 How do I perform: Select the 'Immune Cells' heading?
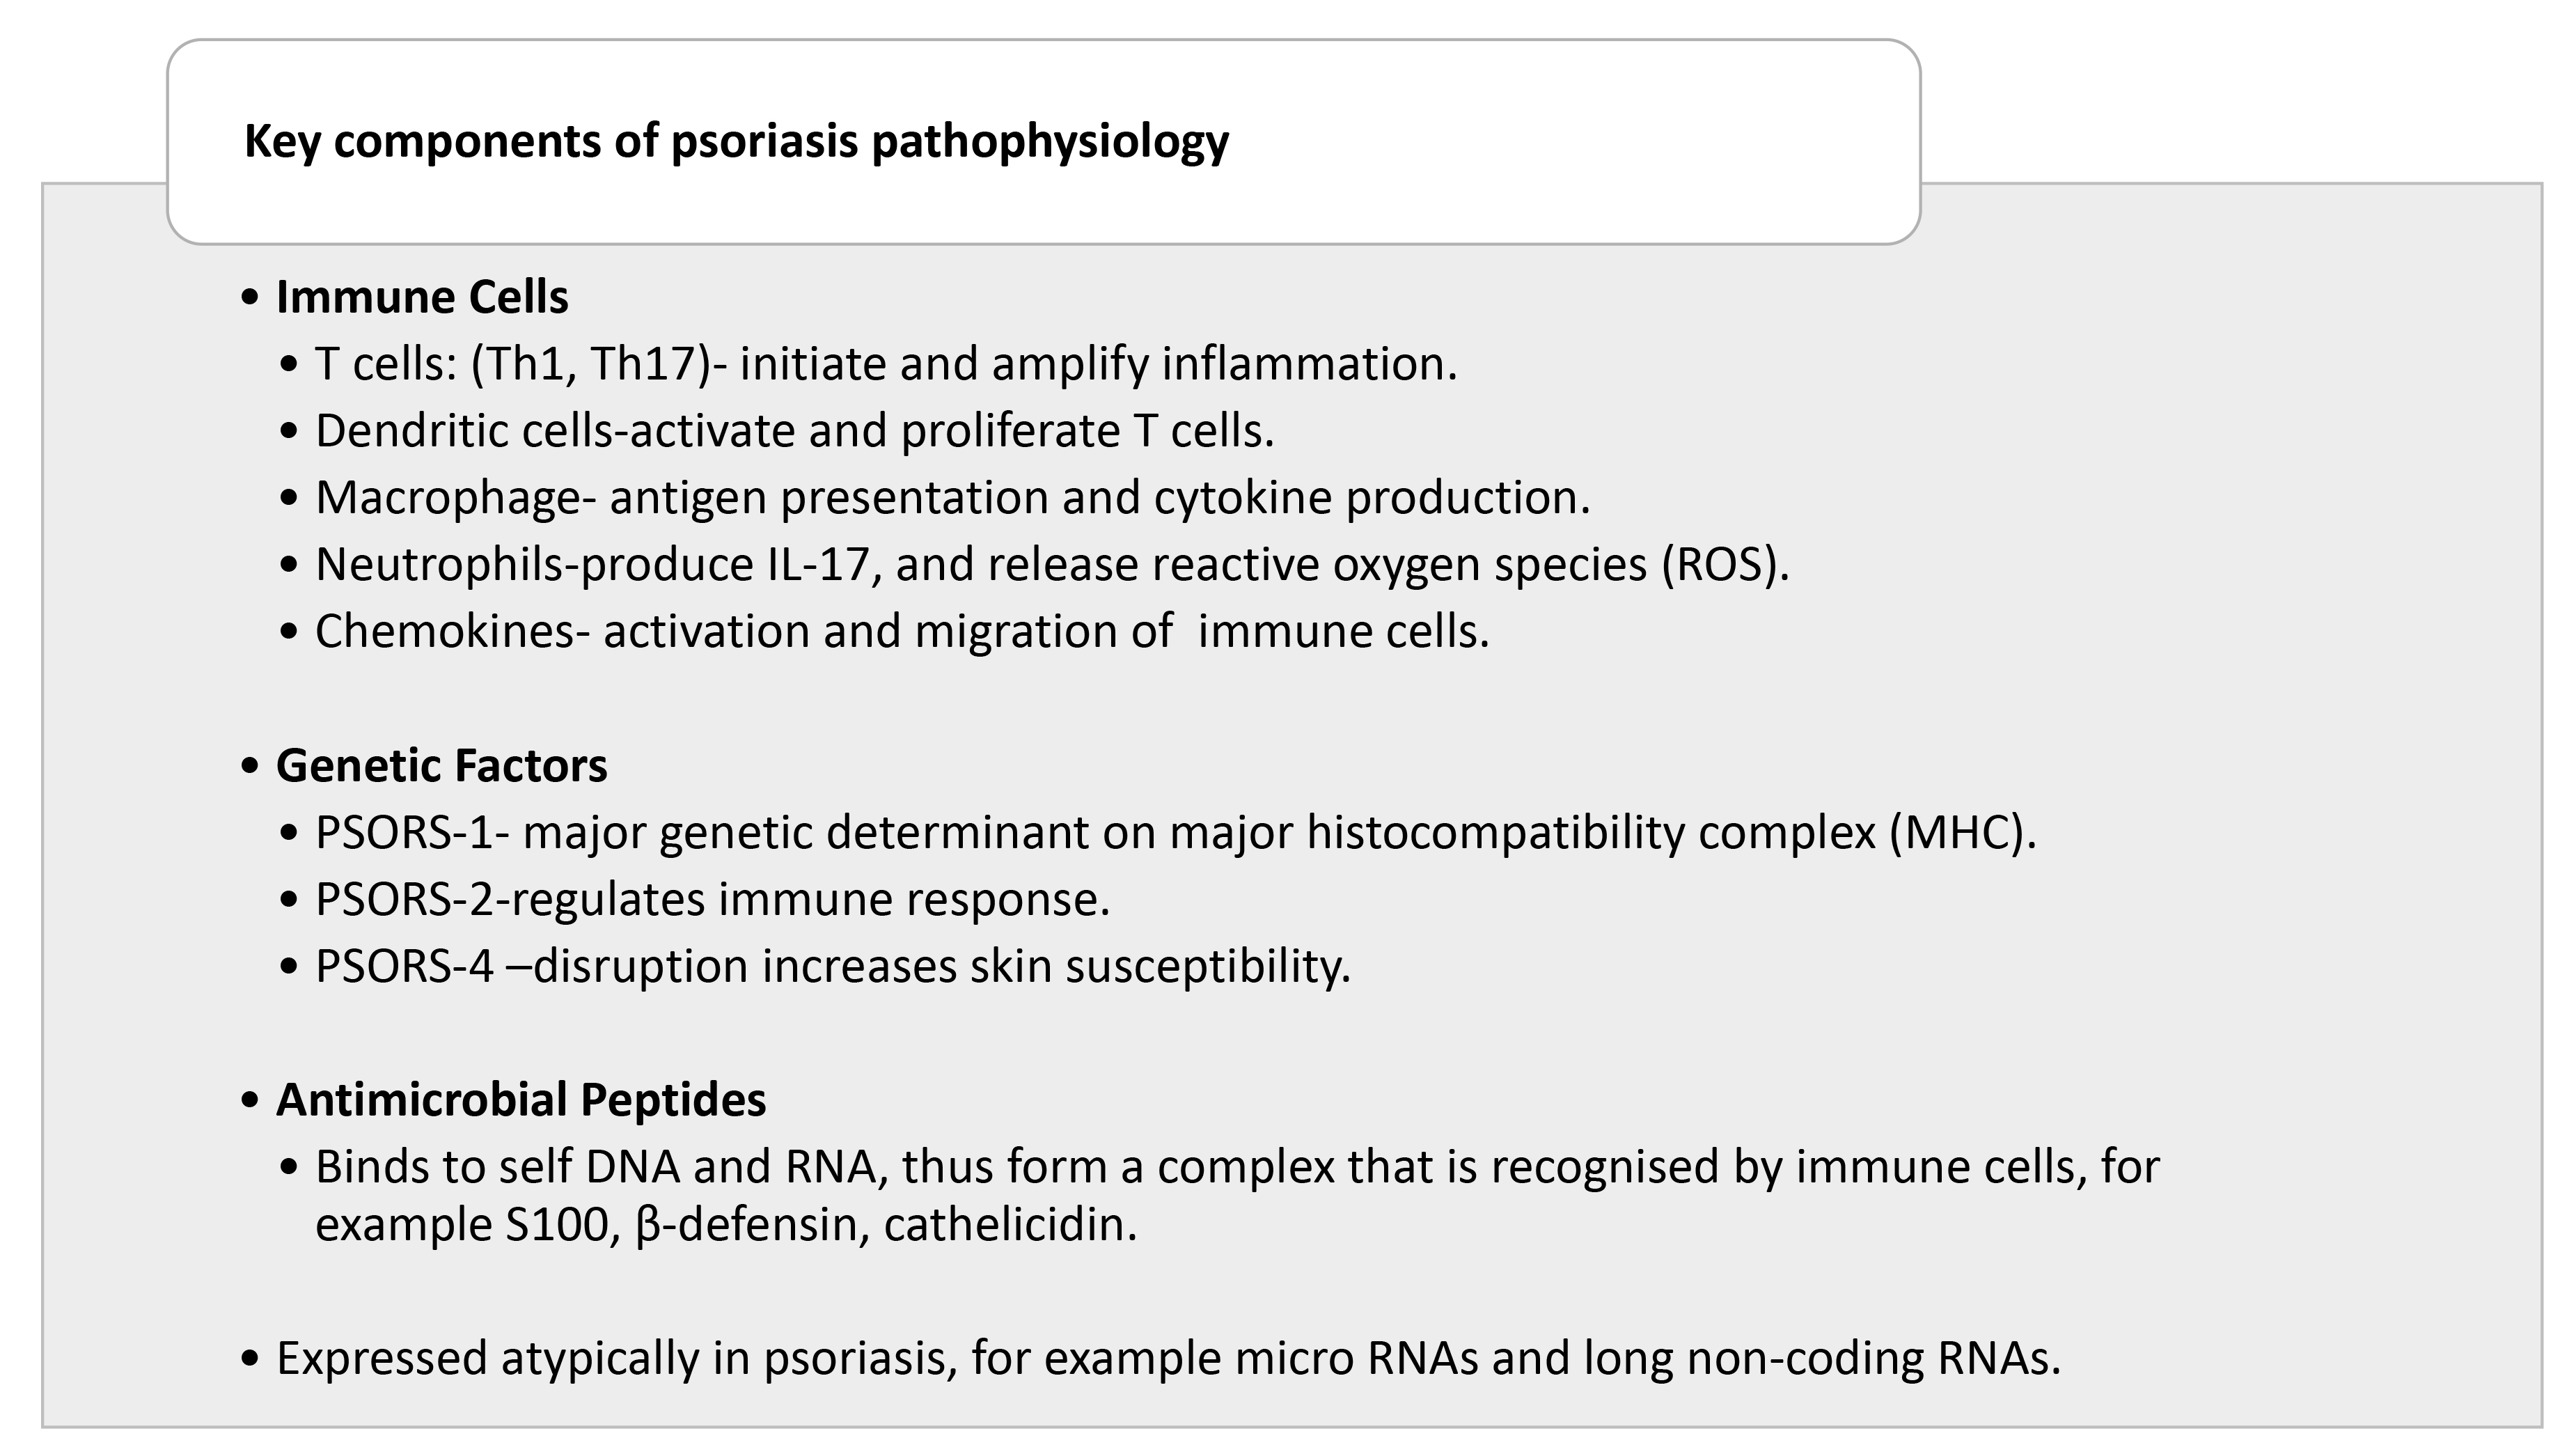point(422,297)
